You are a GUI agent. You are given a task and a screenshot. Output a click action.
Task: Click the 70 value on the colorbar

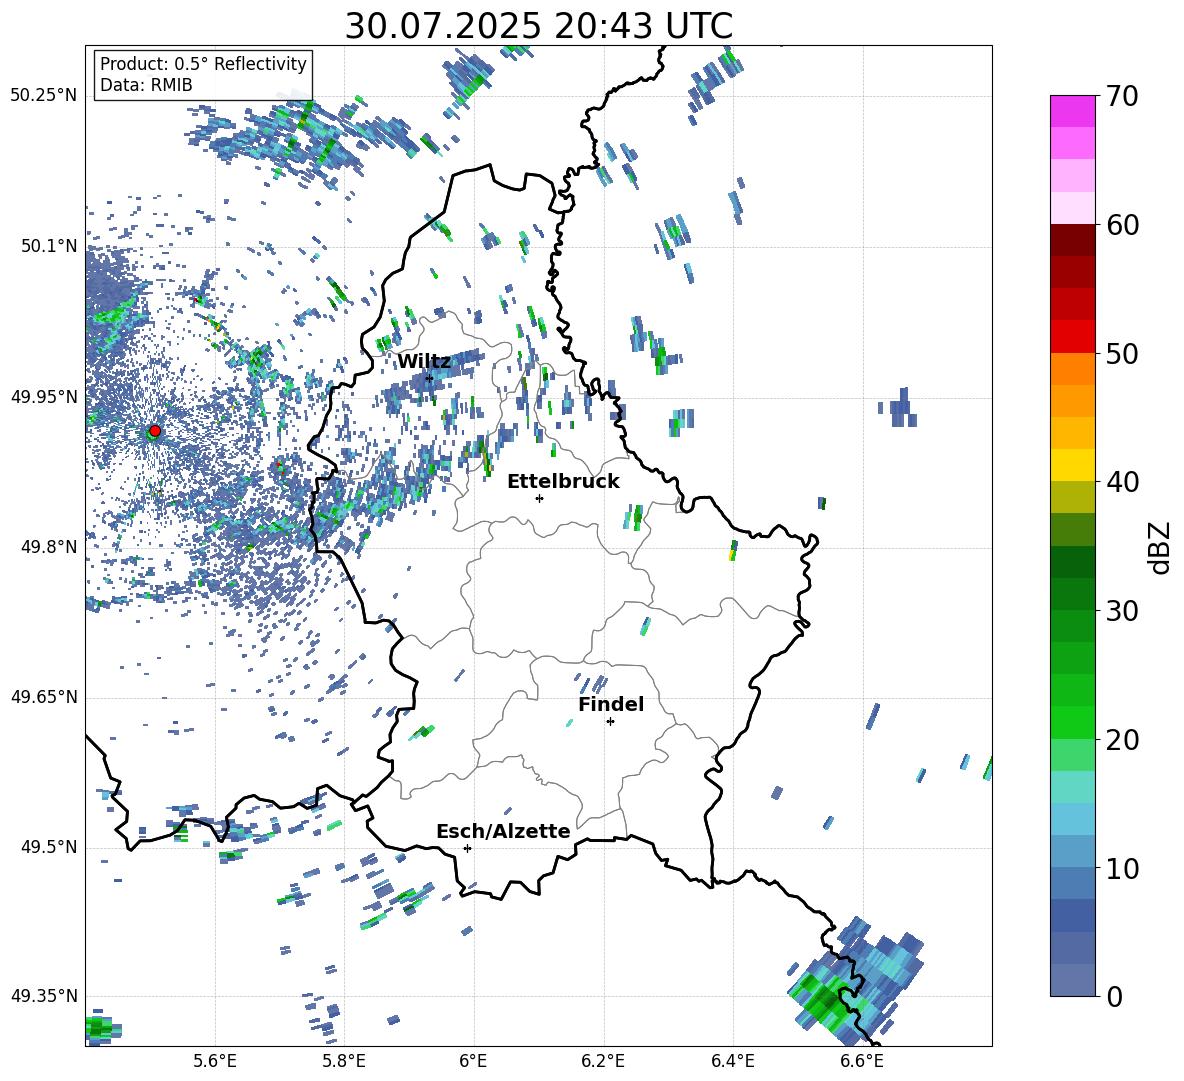1121,96
